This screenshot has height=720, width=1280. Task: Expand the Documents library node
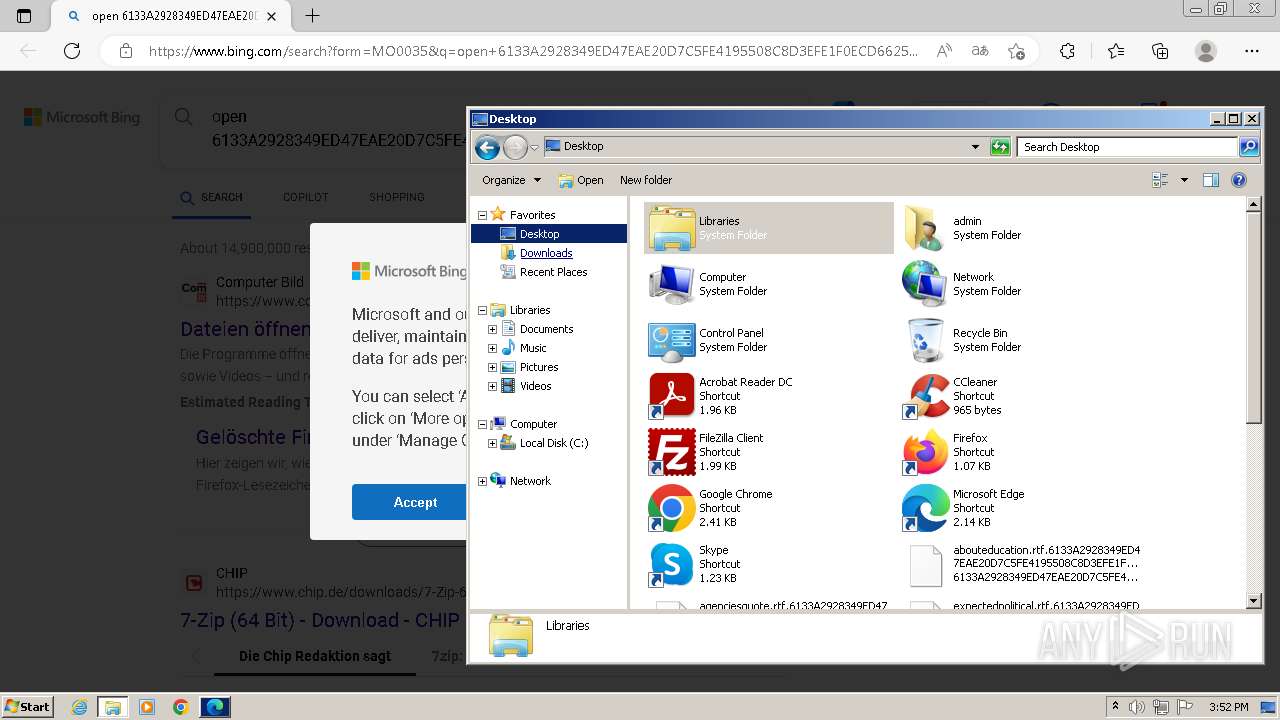pyautogui.click(x=492, y=329)
